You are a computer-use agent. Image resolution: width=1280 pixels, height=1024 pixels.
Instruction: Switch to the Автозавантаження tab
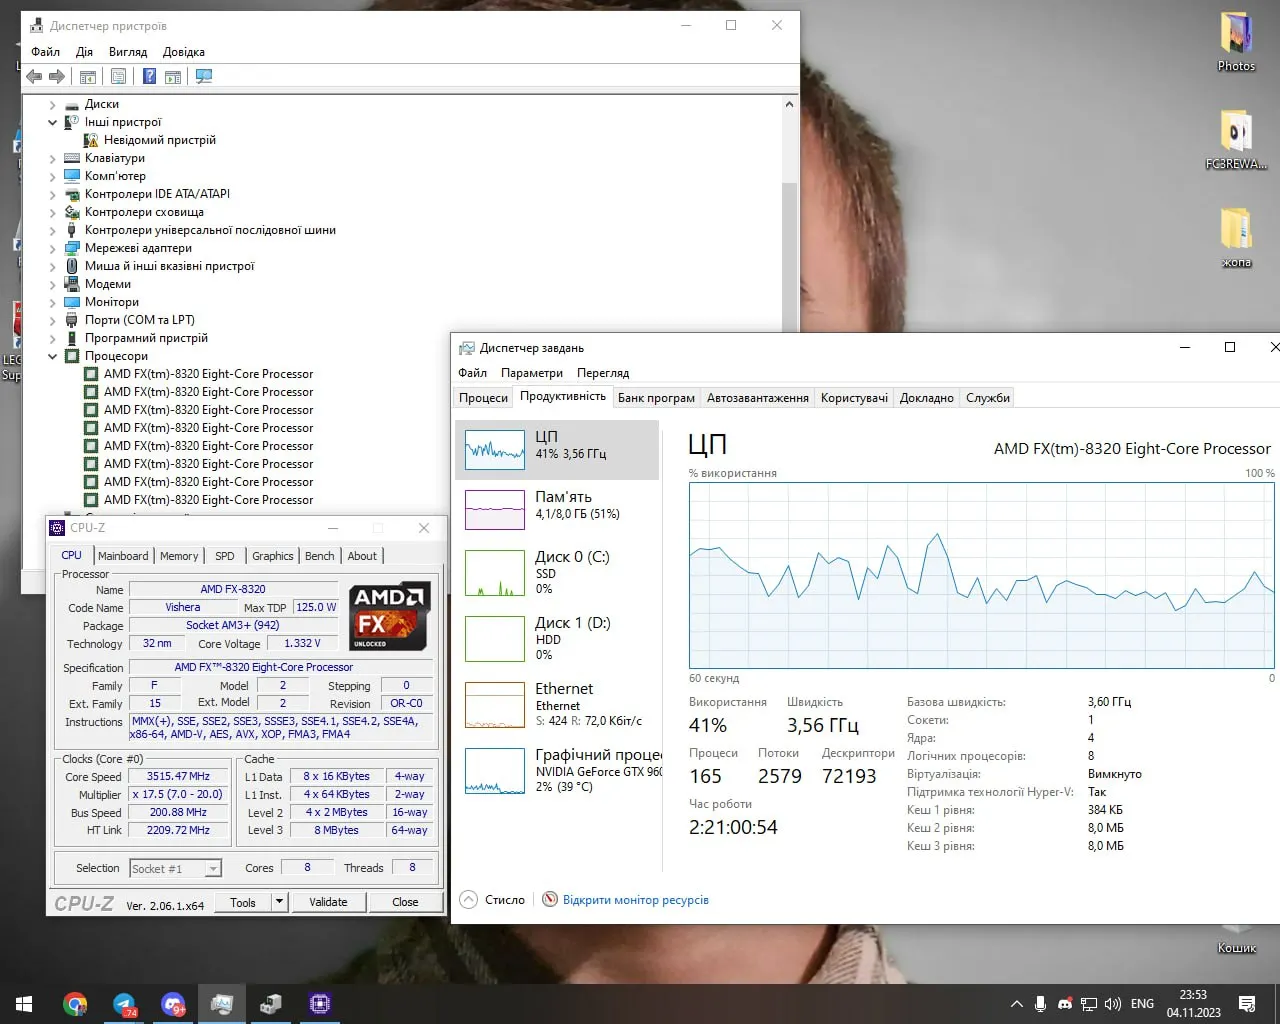coord(758,398)
